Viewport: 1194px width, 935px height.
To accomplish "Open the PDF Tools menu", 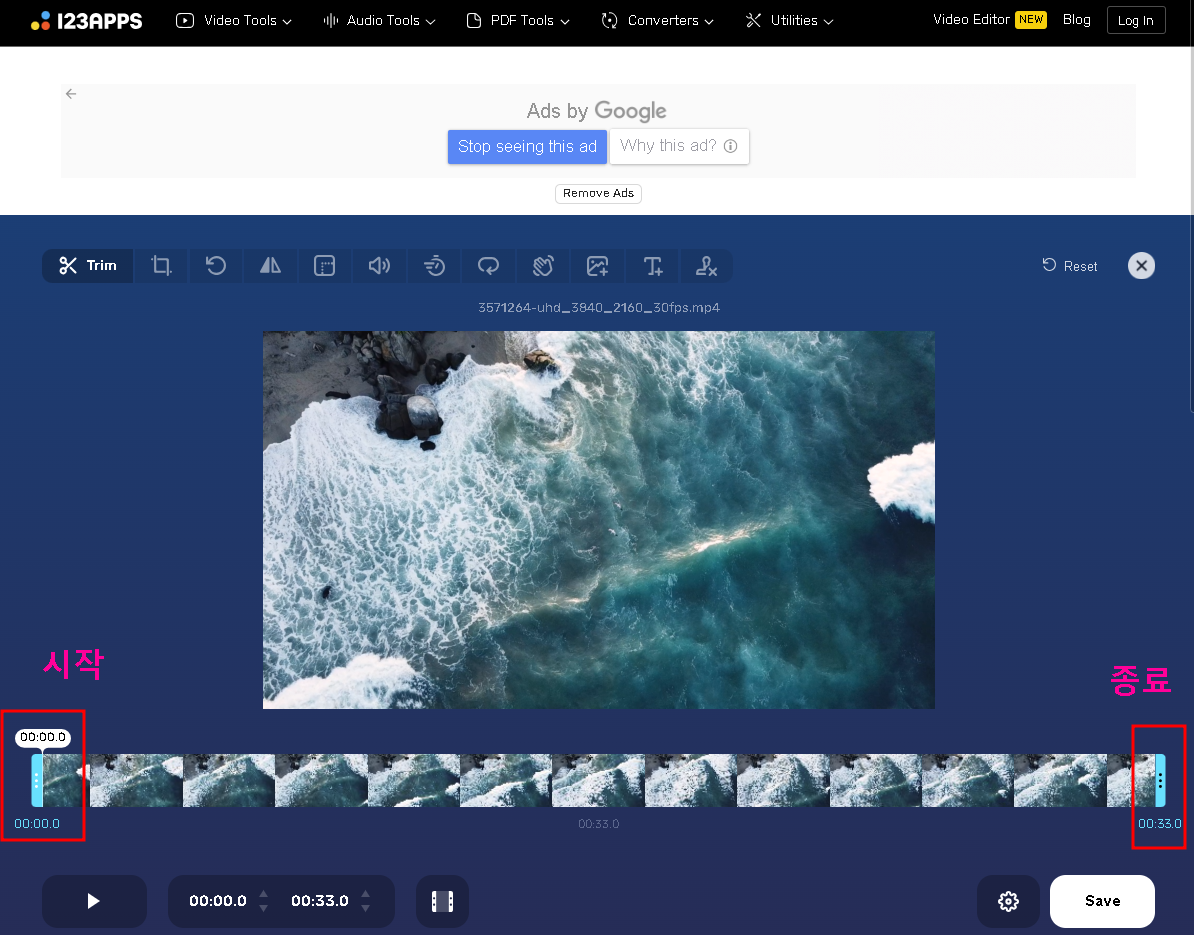I will [x=518, y=21].
